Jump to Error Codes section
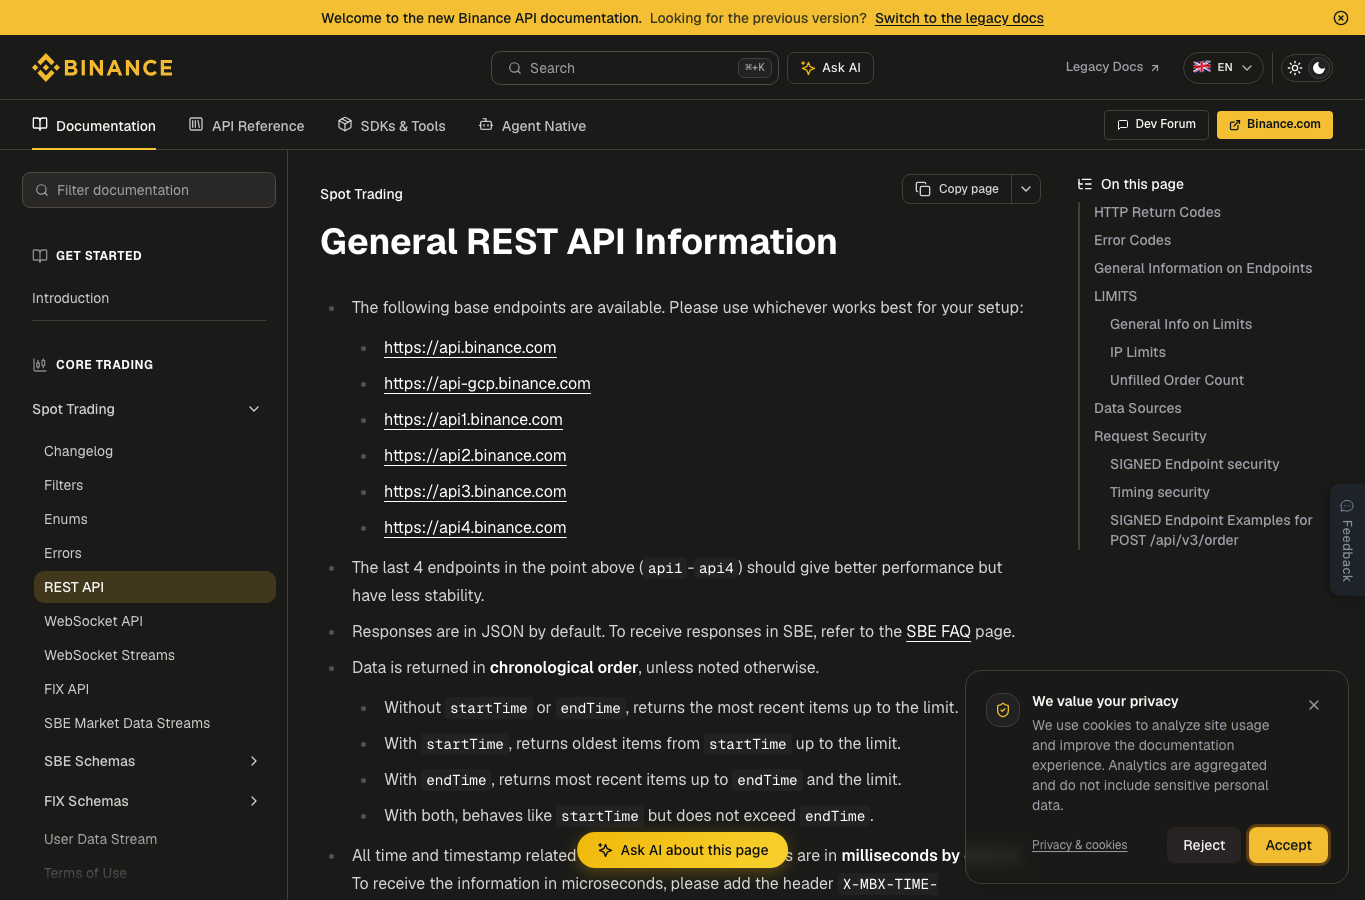The width and height of the screenshot is (1365, 900). [1132, 240]
